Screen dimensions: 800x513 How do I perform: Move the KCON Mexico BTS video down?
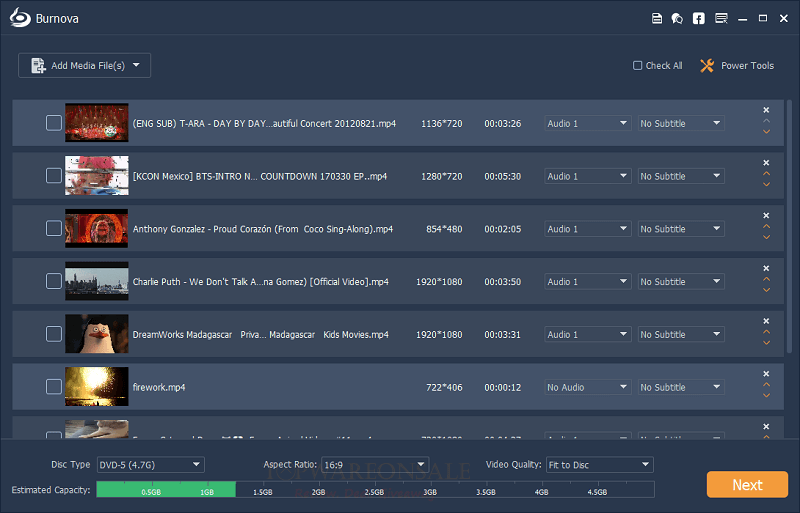(x=766, y=184)
